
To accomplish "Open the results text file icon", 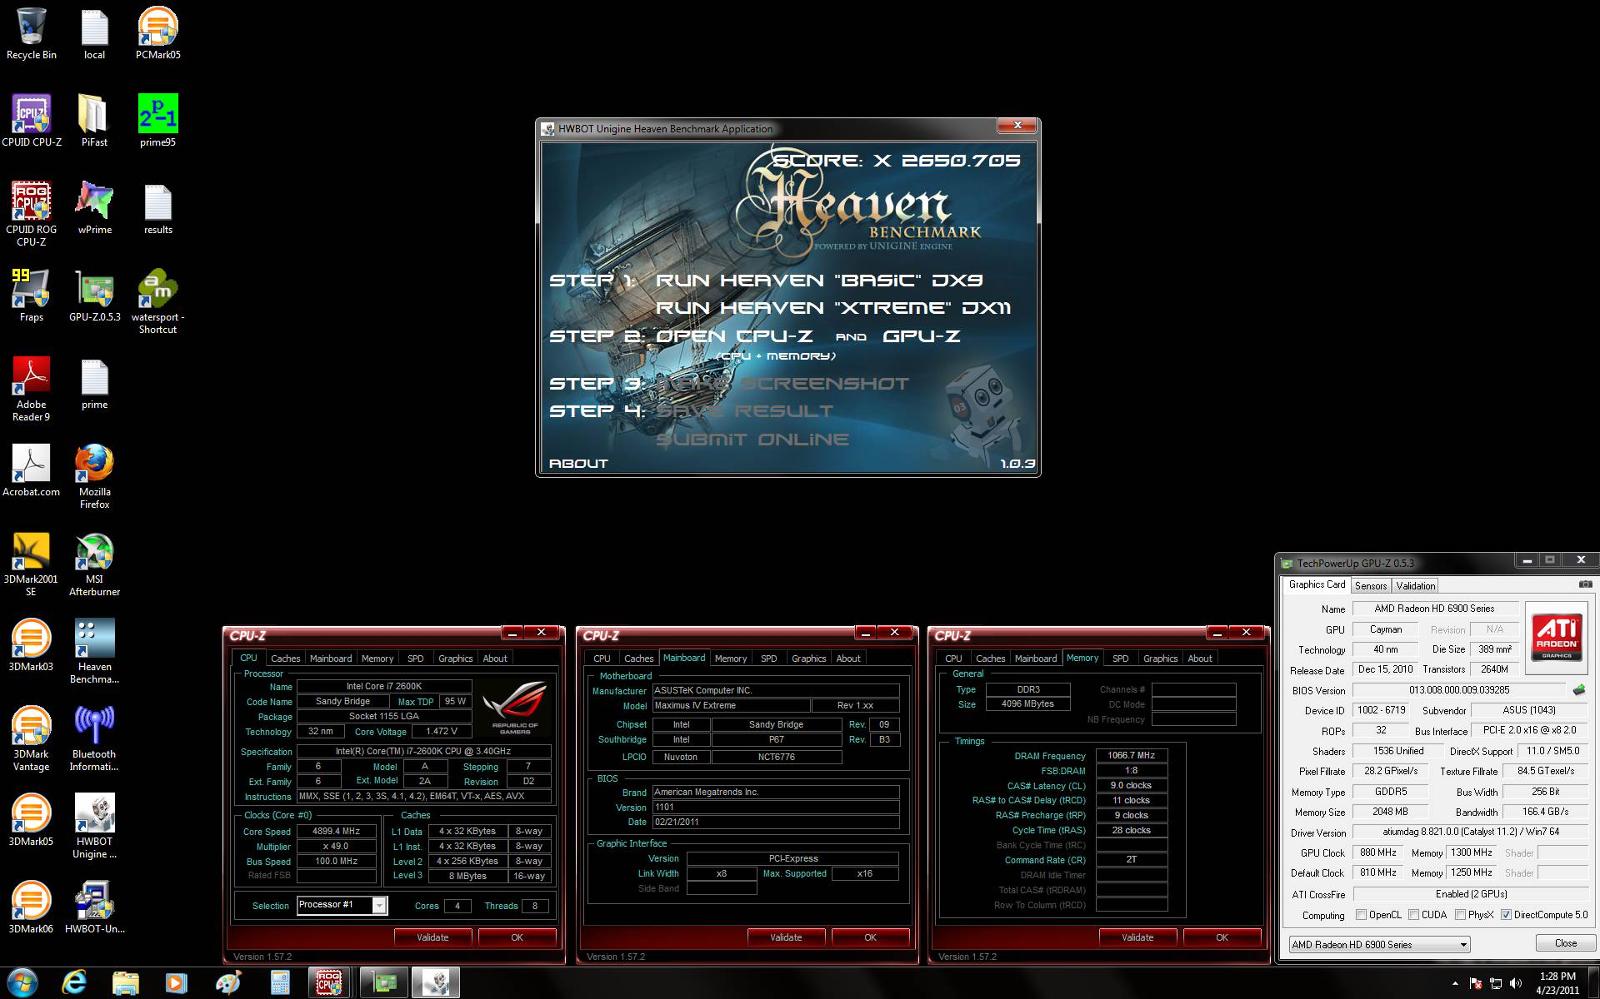I will 158,208.
